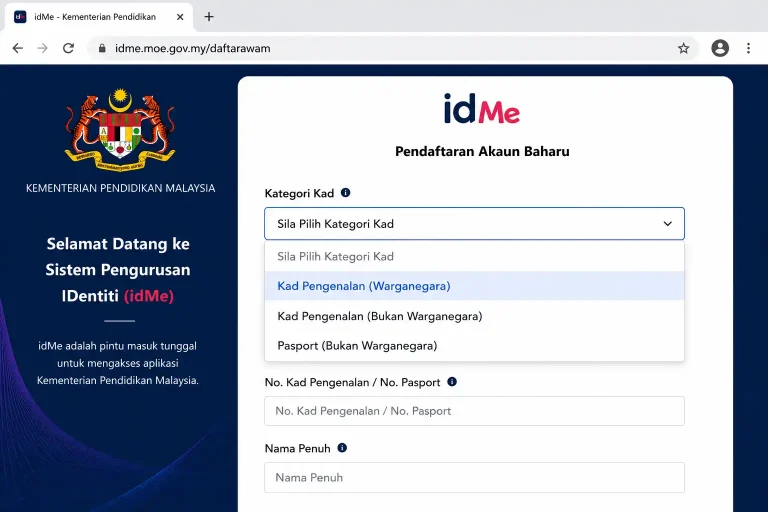The height and width of the screenshot is (512, 768).
Task: Focus the Nama Penuh input field
Action: tap(474, 477)
